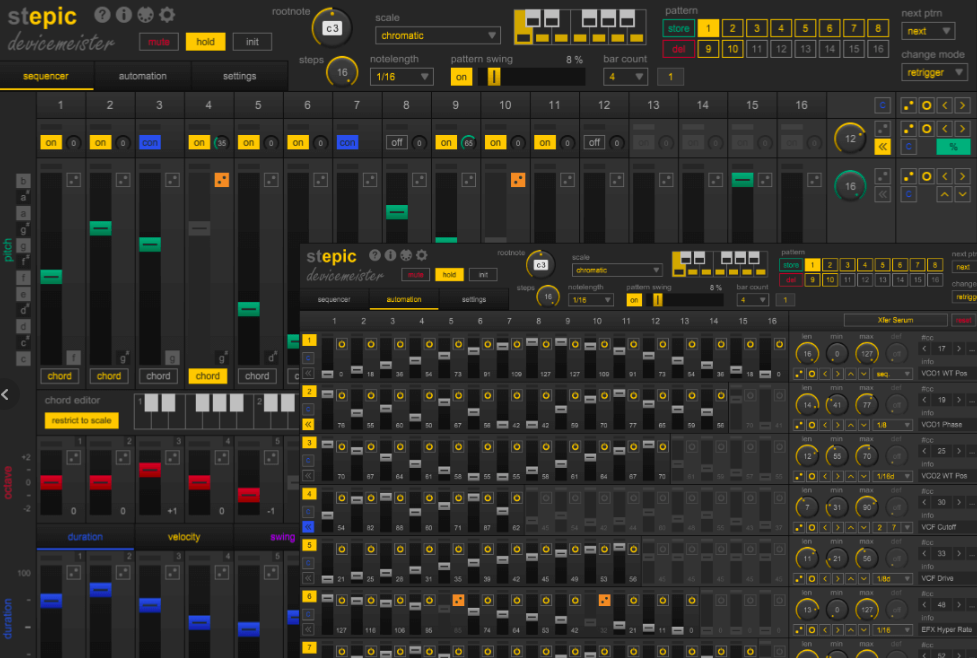Open settings tab in small window
The image size is (977, 658).
tap(474, 300)
